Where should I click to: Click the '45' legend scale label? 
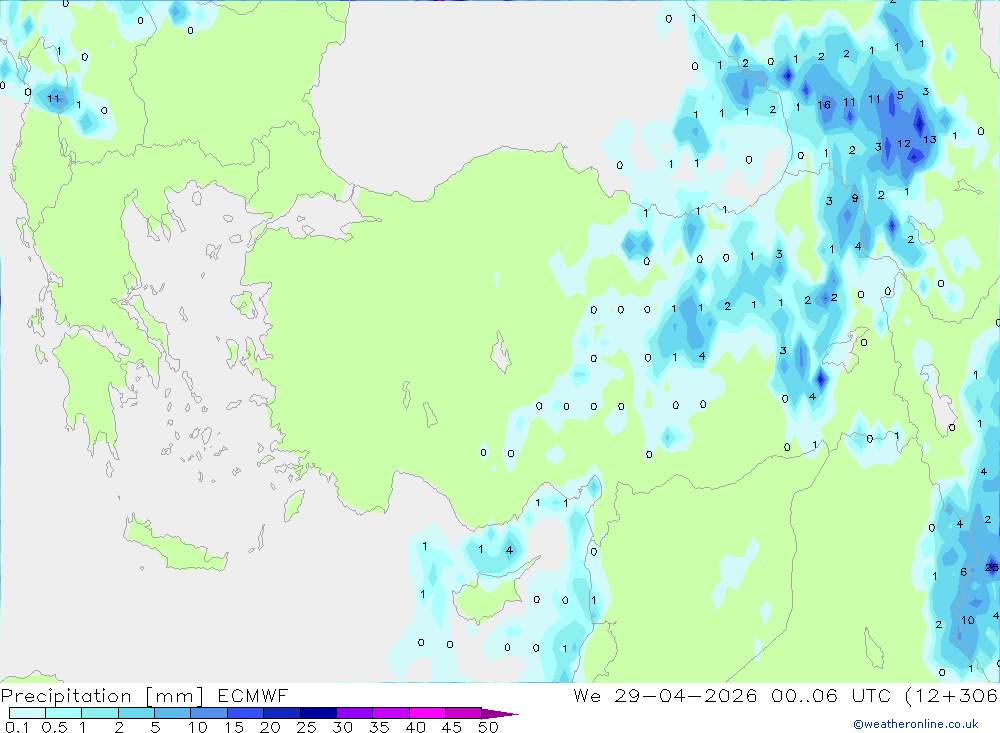(452, 727)
